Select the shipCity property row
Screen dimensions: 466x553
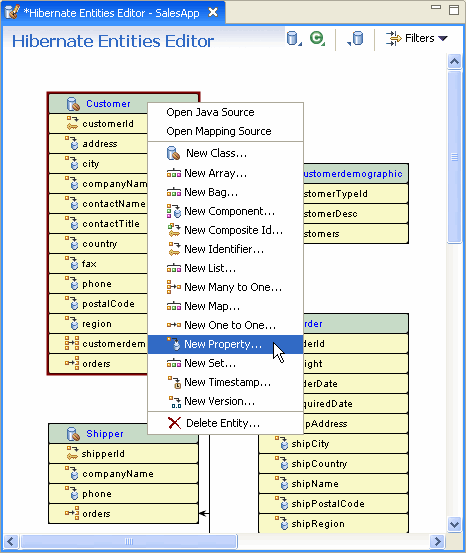[x=333, y=444]
